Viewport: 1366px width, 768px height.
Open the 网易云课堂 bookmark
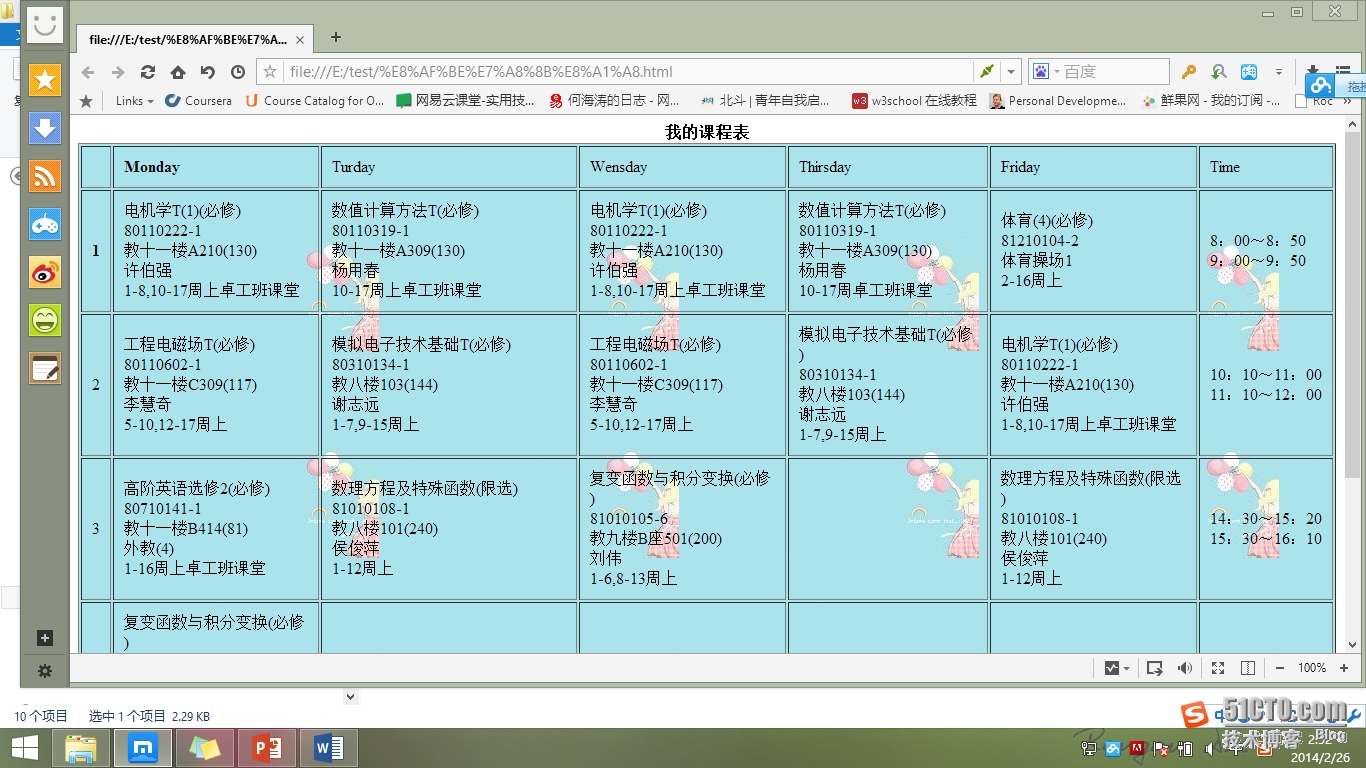(465, 101)
